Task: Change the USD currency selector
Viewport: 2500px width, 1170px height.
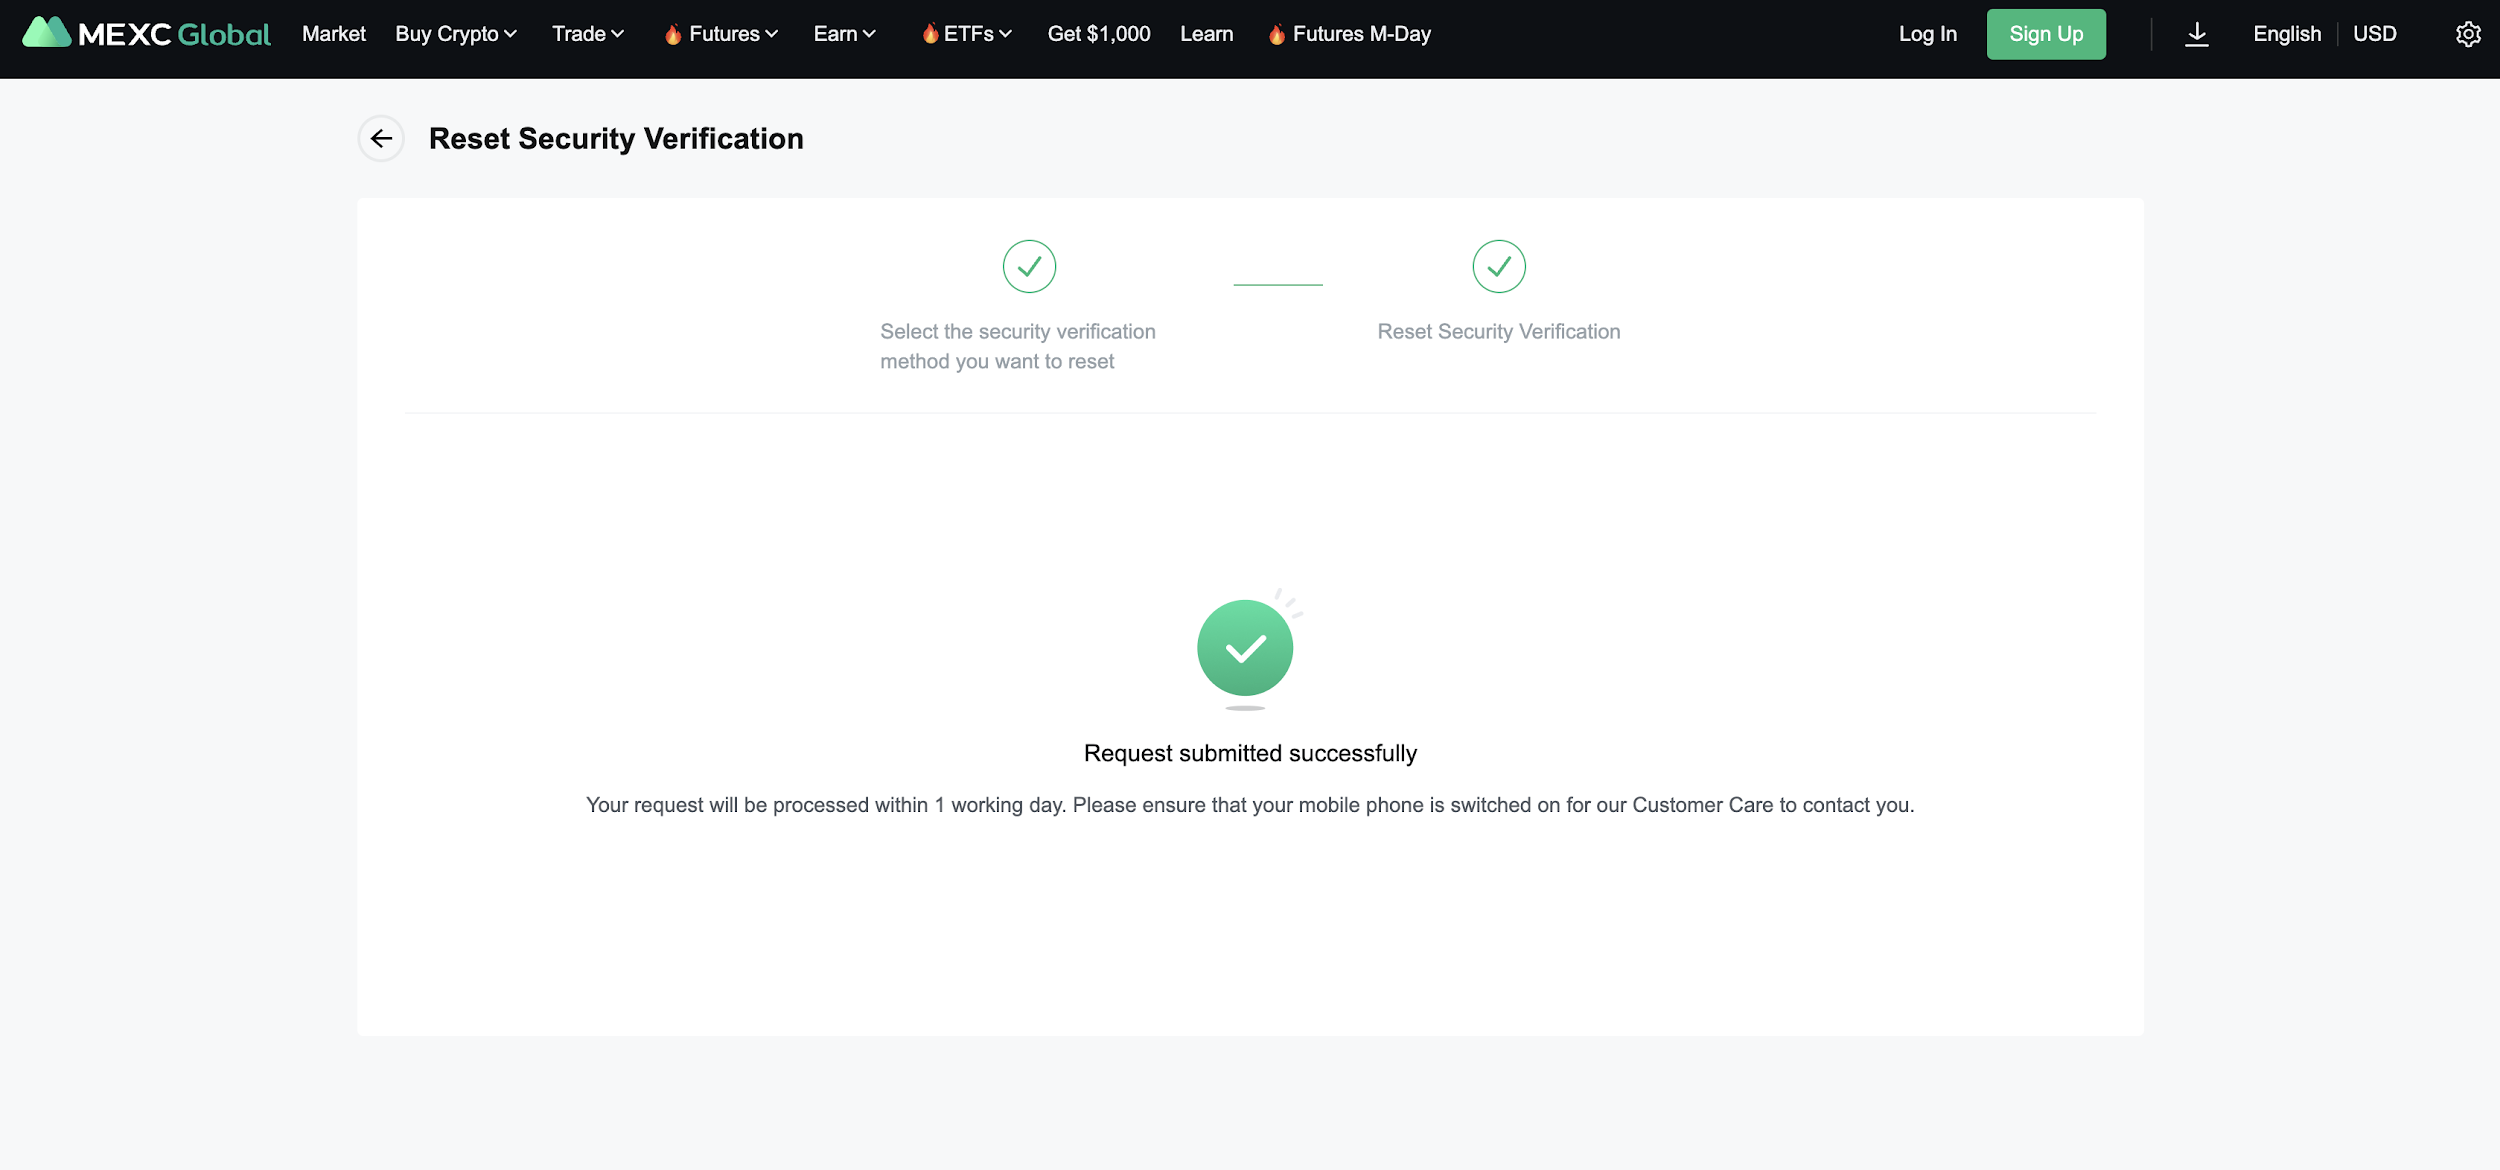Action: [2374, 34]
